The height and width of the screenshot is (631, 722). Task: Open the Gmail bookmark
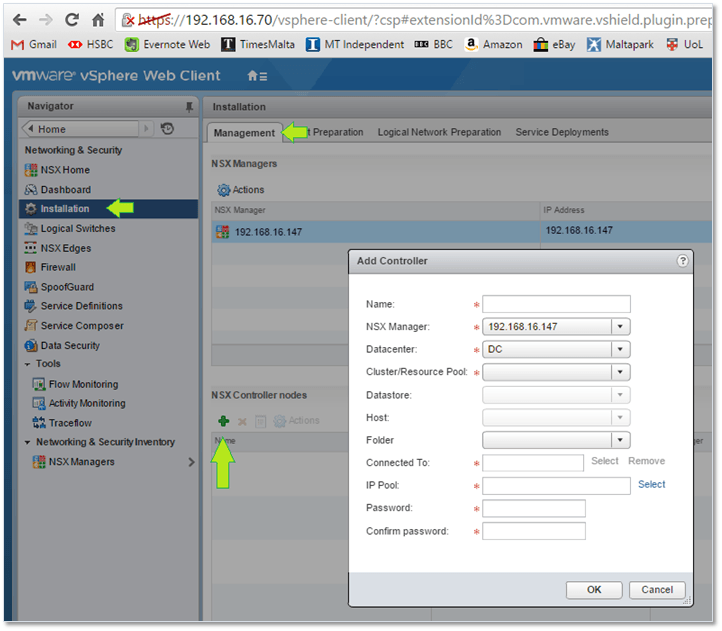point(34,45)
